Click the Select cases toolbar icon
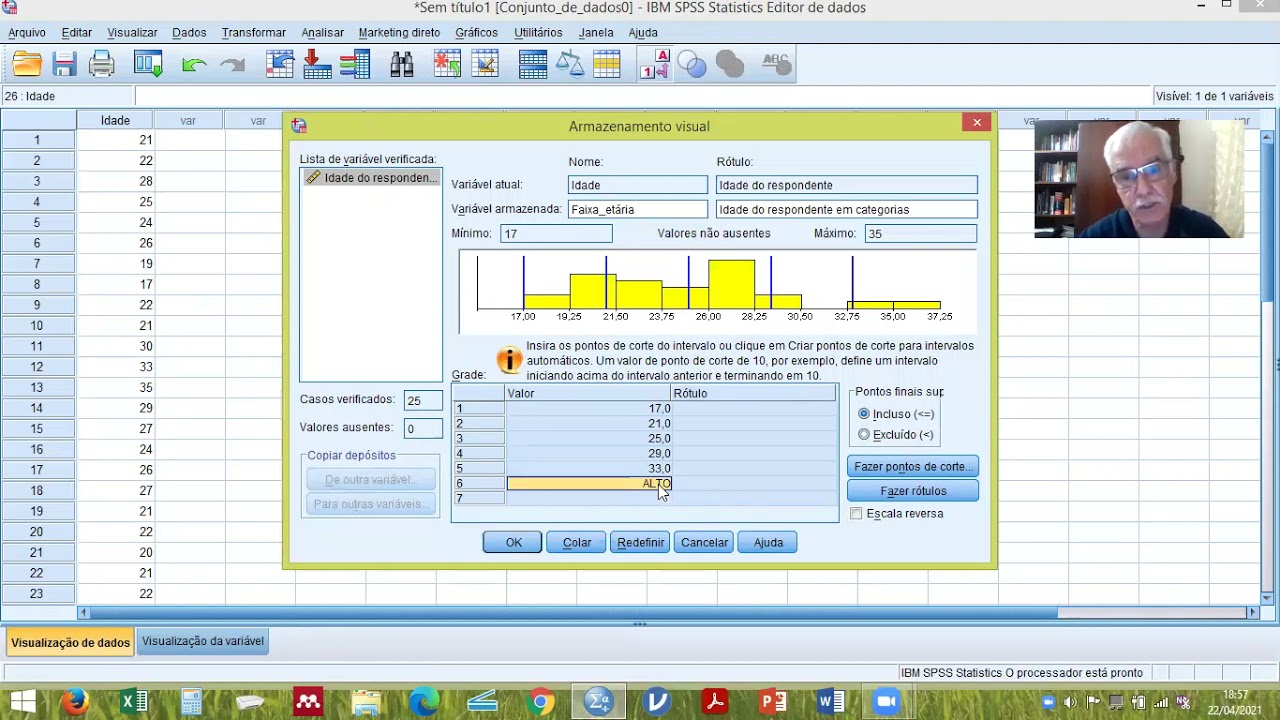This screenshot has height=720, width=1280. click(606, 65)
